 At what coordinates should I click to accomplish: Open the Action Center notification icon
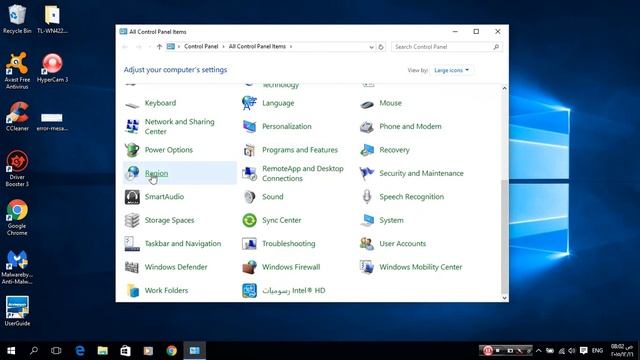coord(584,351)
